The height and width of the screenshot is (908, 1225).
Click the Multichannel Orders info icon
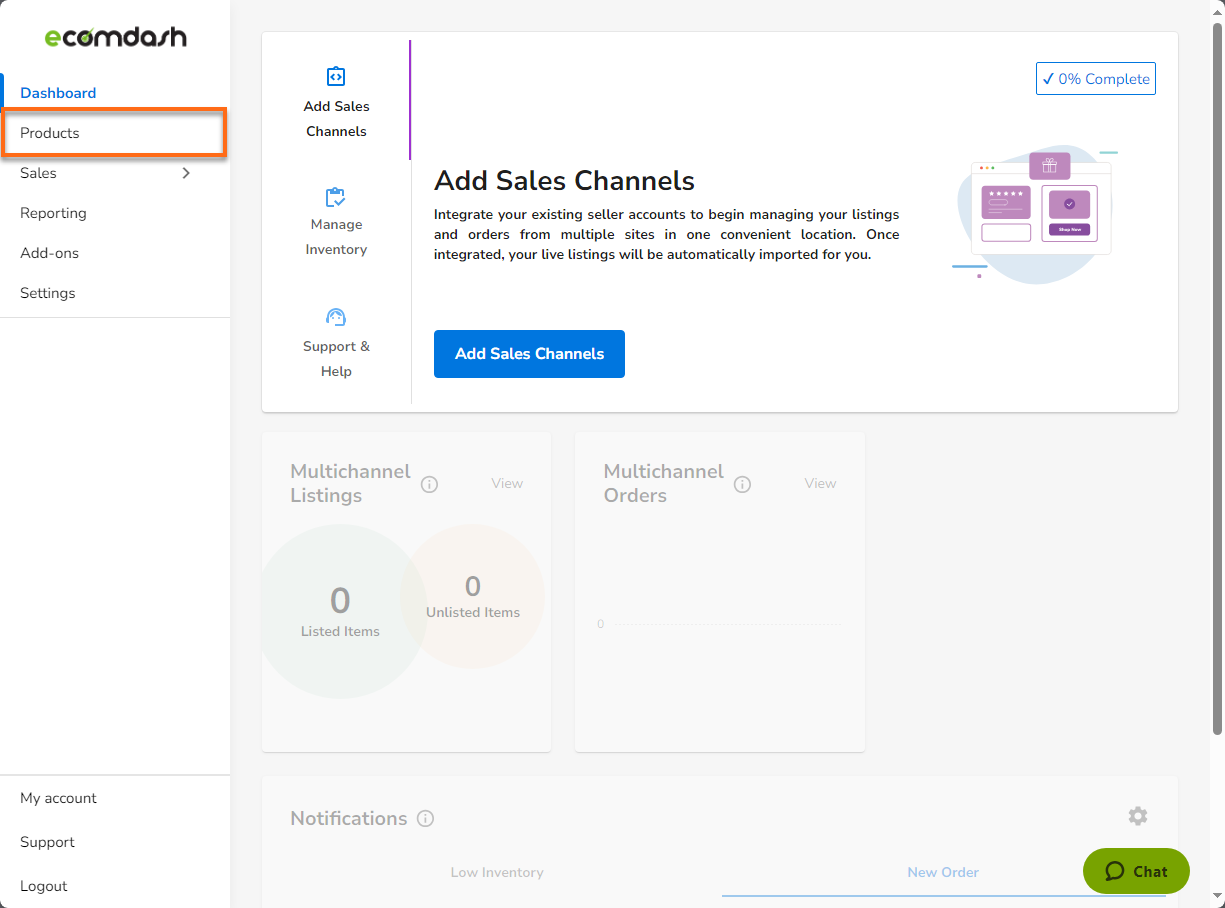coord(742,484)
